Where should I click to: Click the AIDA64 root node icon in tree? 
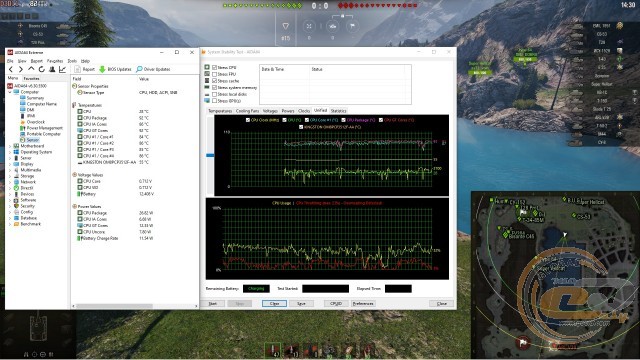pyautogui.click(x=10, y=86)
